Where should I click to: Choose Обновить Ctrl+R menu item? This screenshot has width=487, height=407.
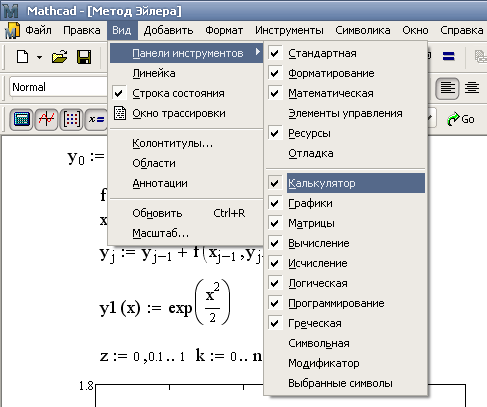(x=186, y=213)
